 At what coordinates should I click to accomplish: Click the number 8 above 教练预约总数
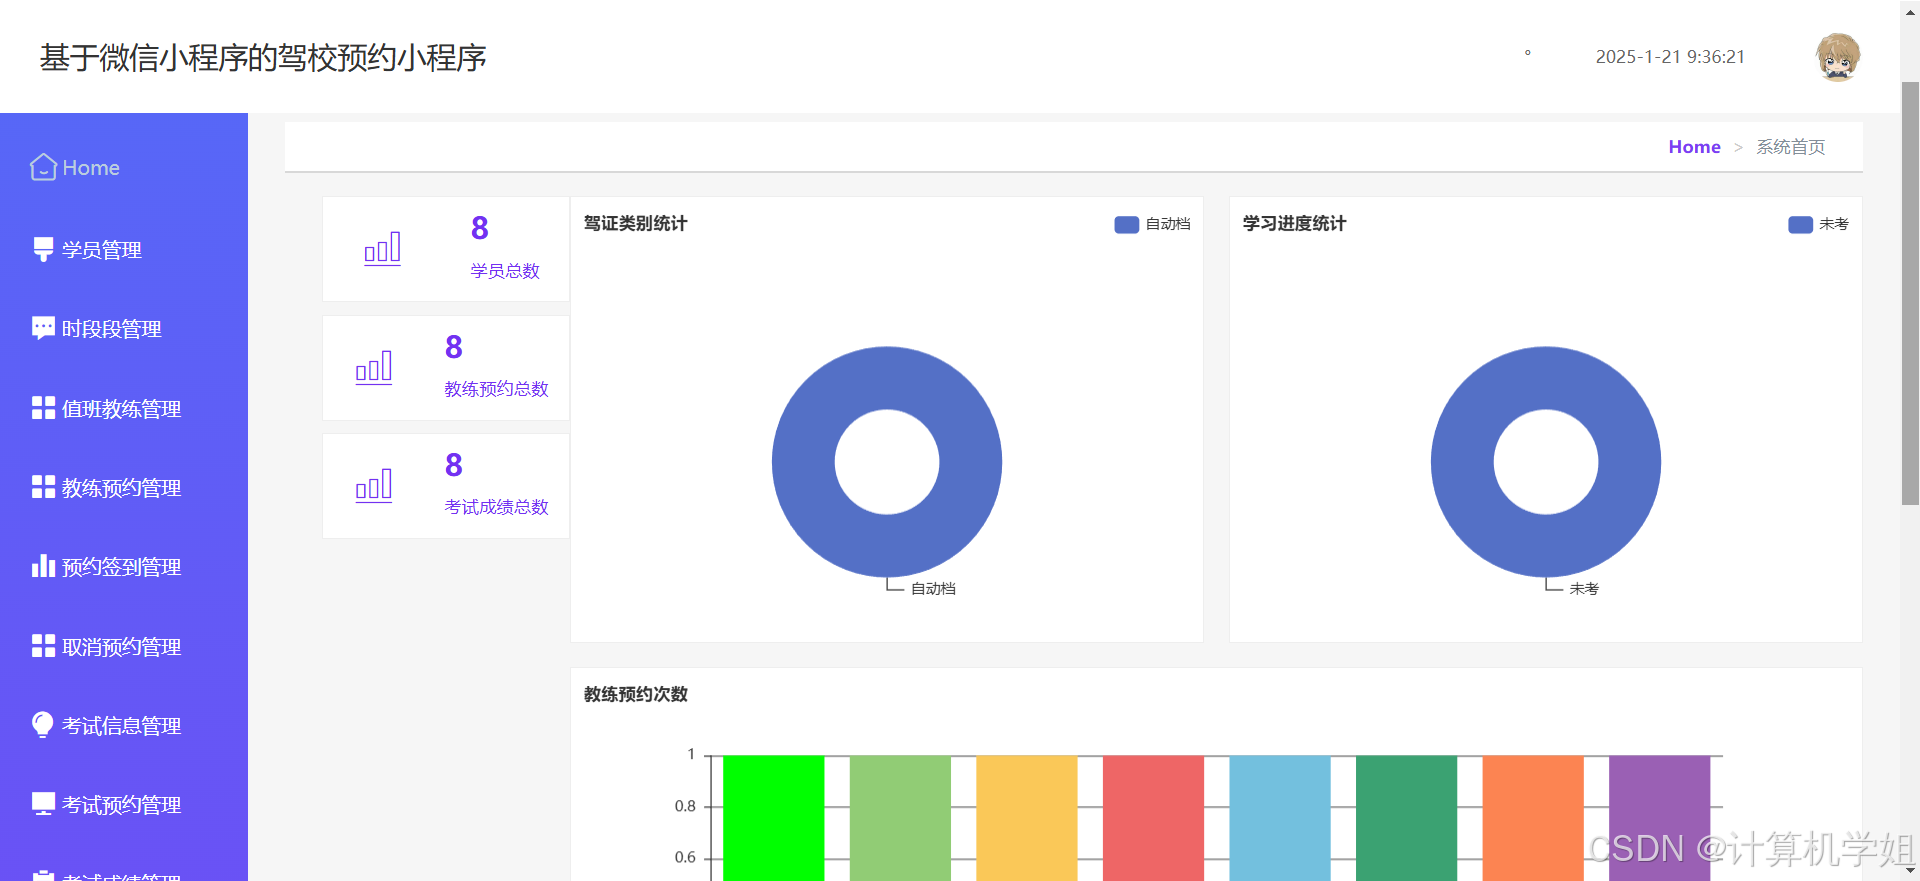[x=454, y=347]
